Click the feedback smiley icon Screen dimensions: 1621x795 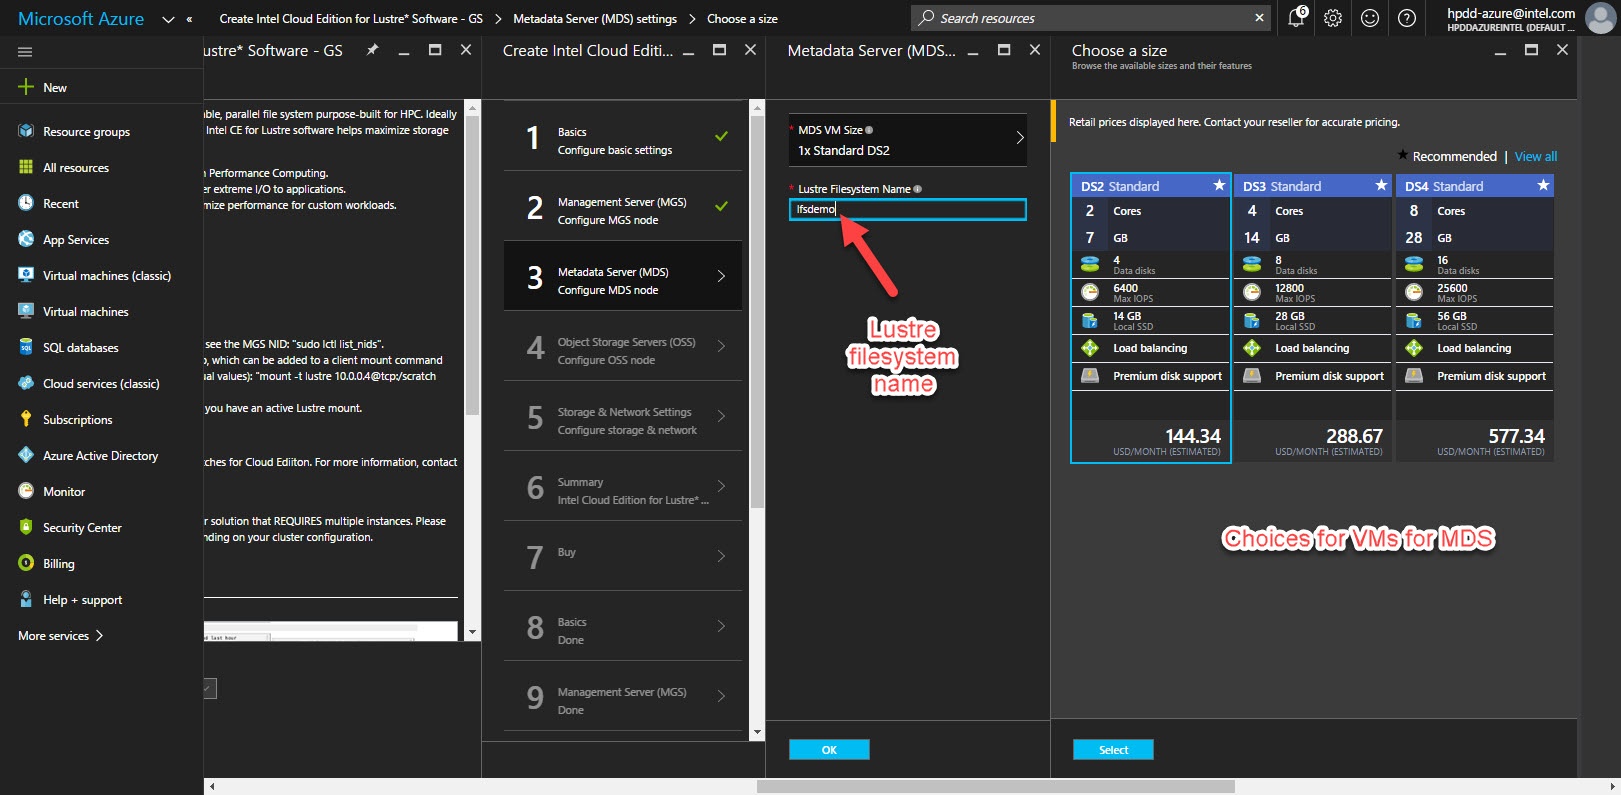[1370, 18]
